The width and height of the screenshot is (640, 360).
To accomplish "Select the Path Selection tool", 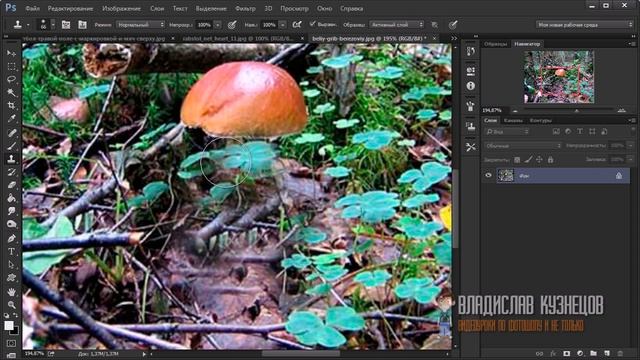I will pos(11,265).
